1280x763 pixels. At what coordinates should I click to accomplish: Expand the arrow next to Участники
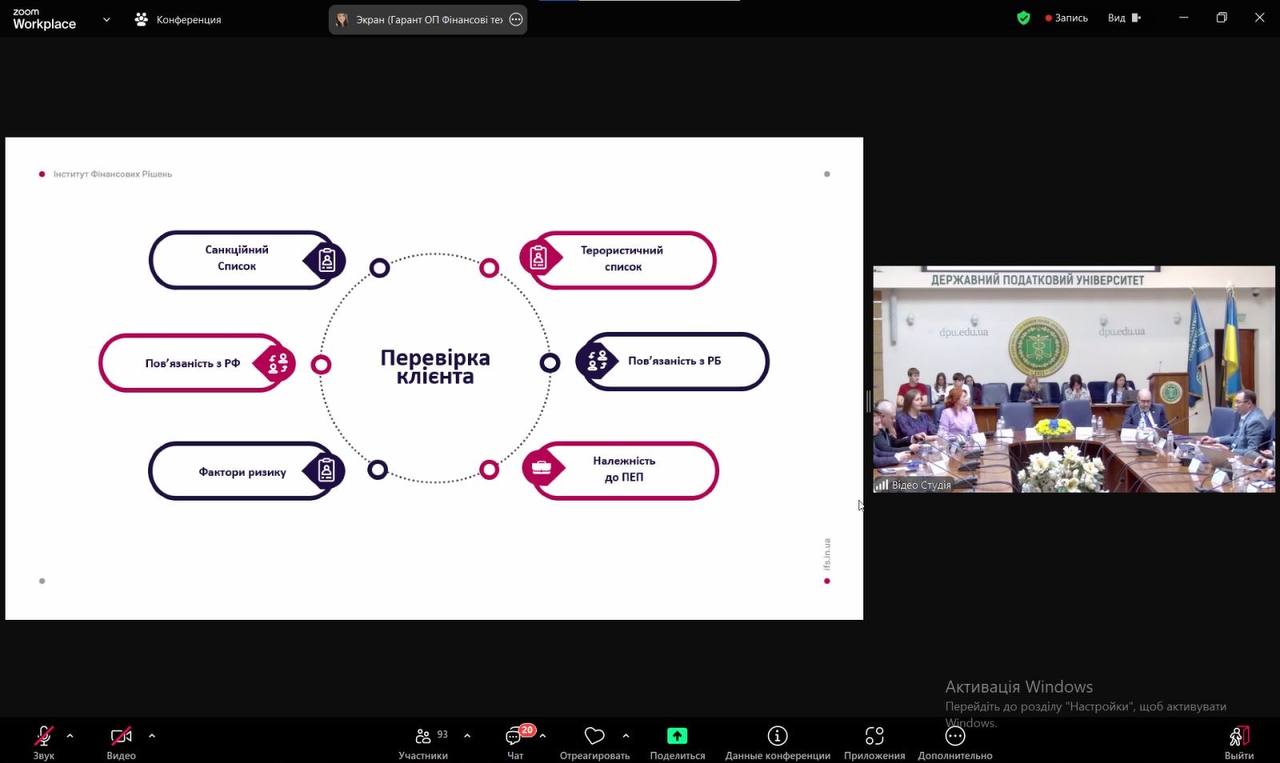coord(467,736)
